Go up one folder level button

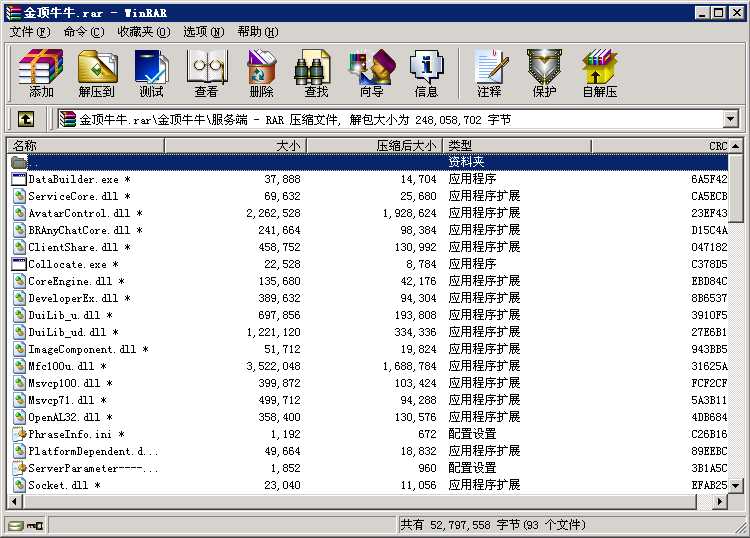[25, 119]
